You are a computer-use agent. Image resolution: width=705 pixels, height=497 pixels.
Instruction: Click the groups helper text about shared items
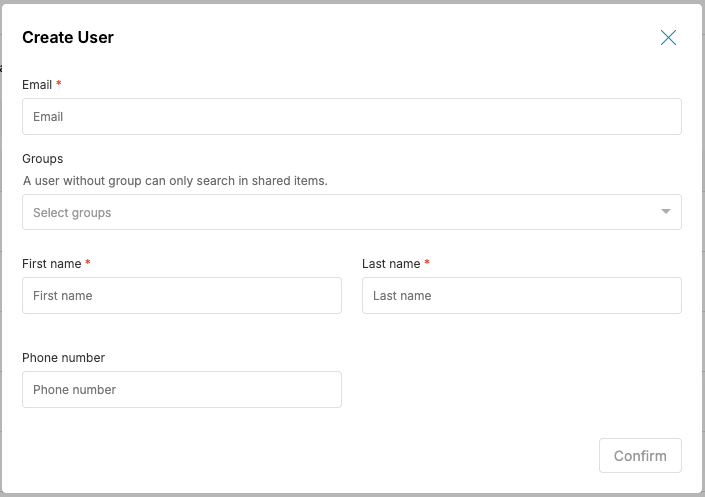[x=175, y=181]
